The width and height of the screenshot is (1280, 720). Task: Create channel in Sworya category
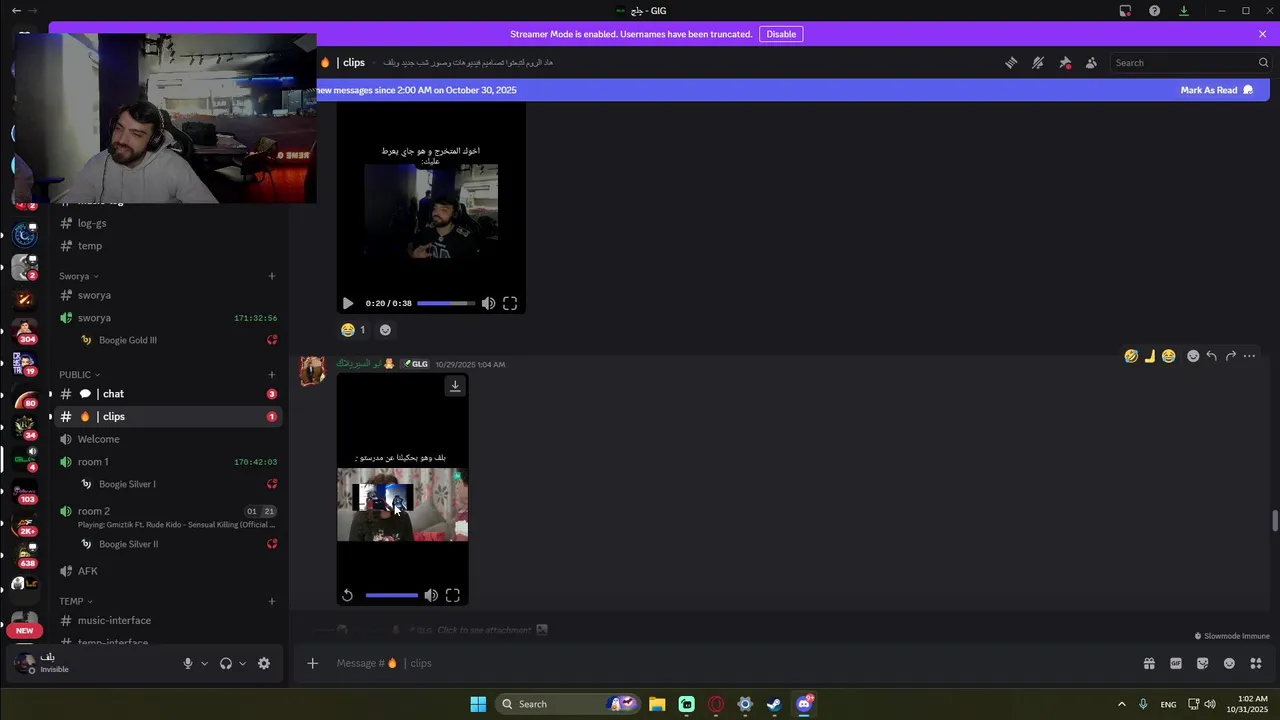pos(272,276)
